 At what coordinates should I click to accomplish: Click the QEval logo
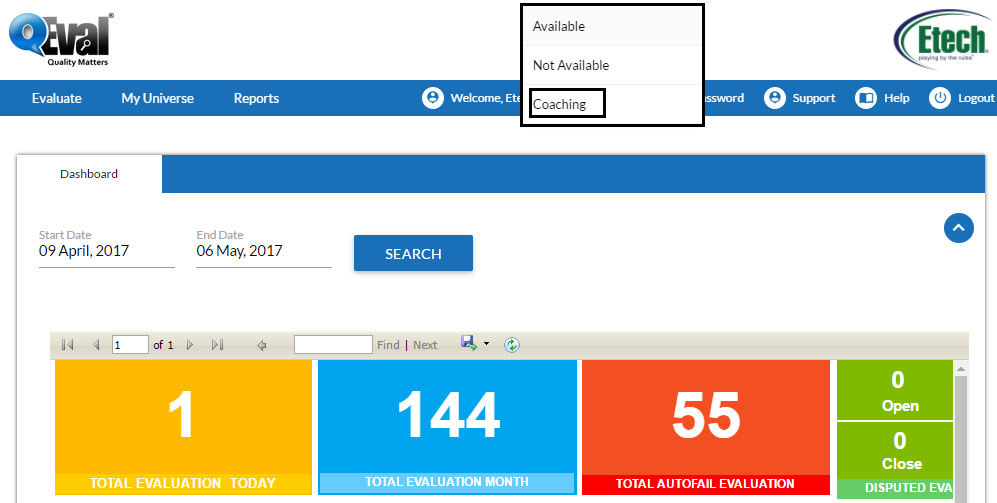point(61,39)
